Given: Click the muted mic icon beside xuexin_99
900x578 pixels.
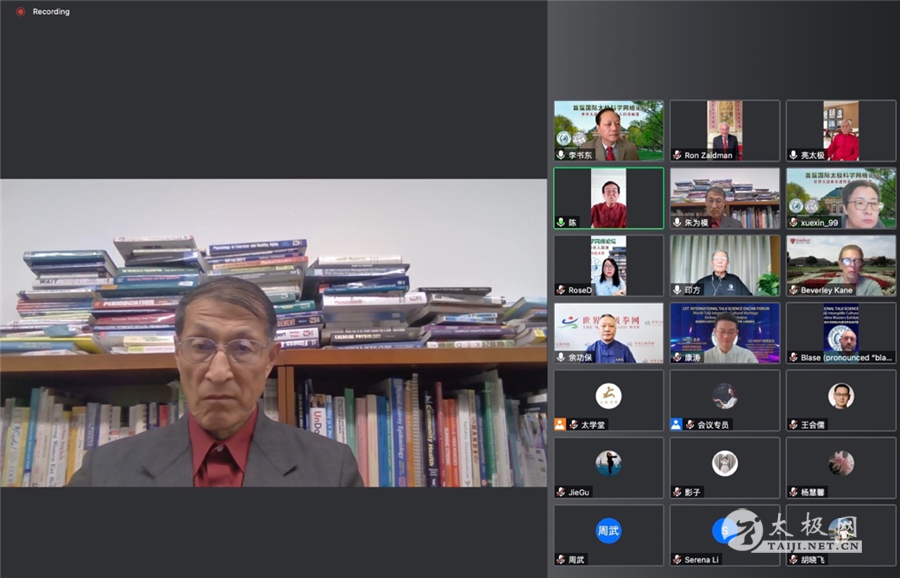Looking at the screenshot, I should point(793,222).
